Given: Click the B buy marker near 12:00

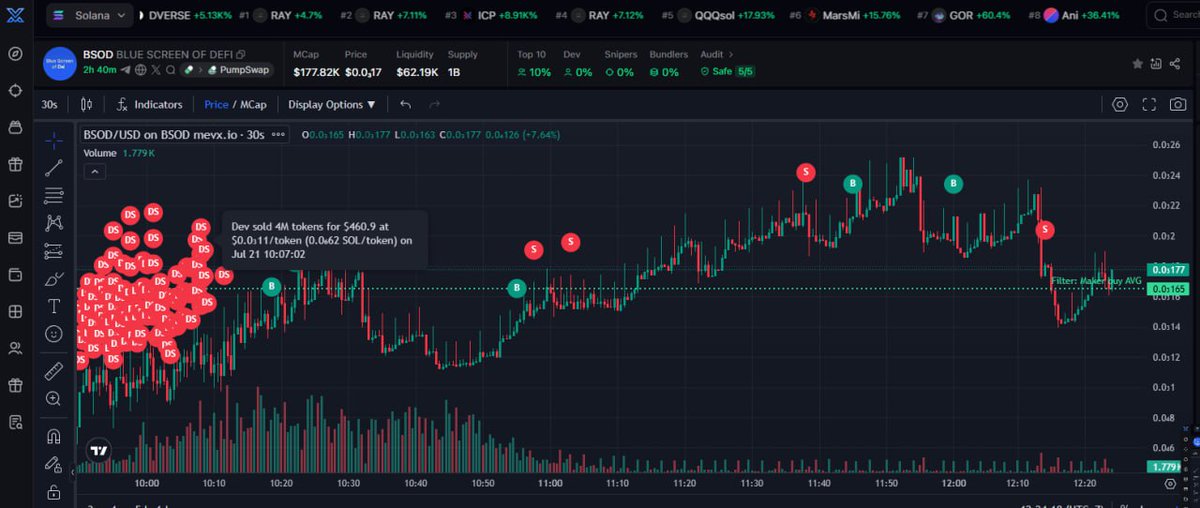Looking at the screenshot, I should point(954,183).
